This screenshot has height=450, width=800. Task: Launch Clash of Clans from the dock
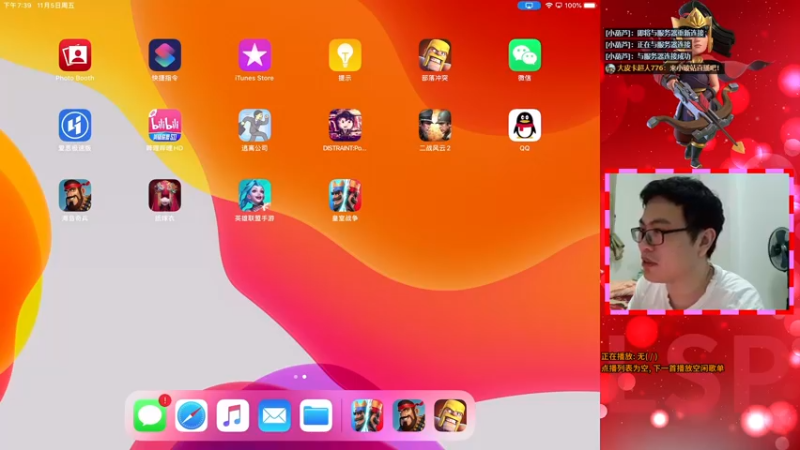click(451, 415)
